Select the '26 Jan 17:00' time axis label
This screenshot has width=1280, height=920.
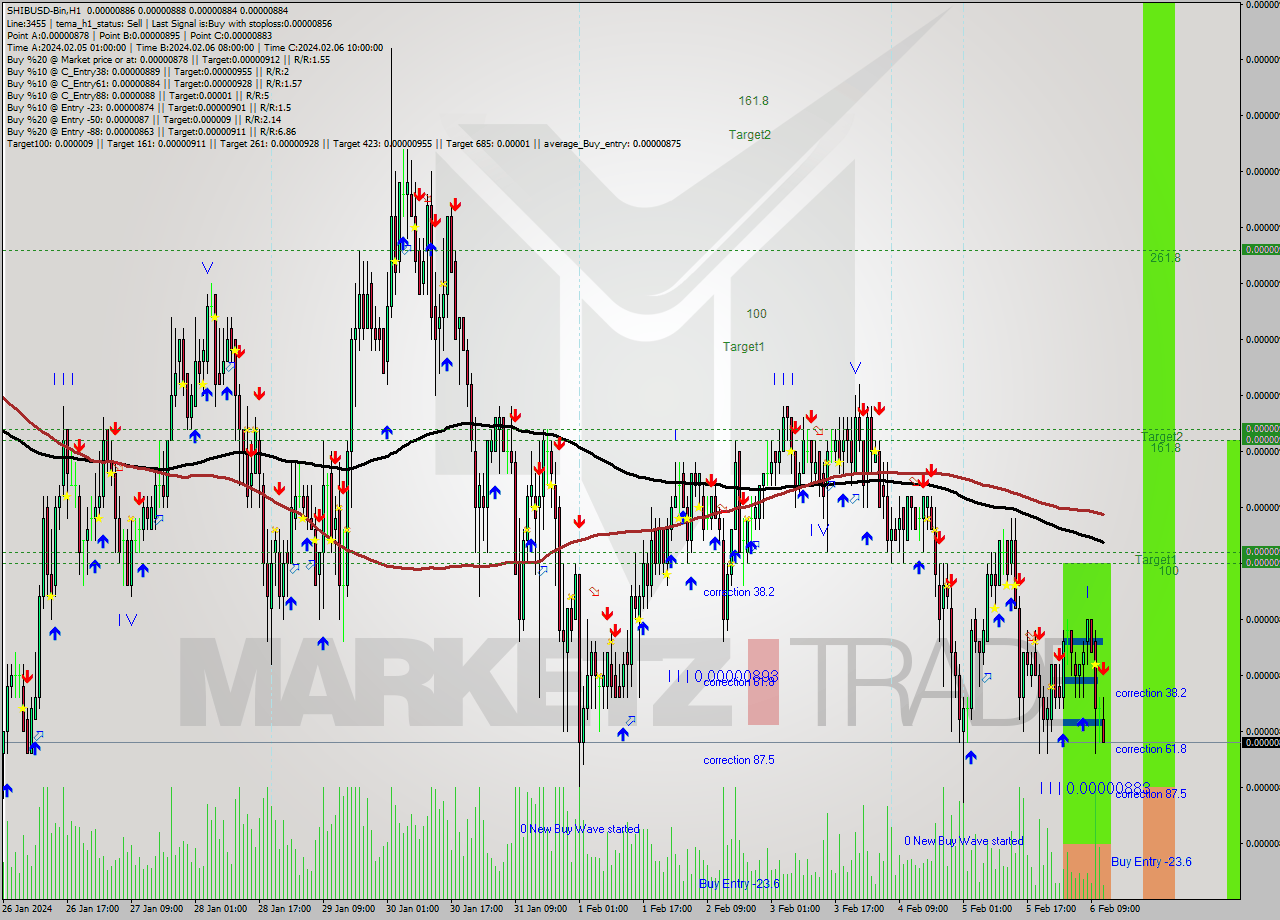pos(93,909)
